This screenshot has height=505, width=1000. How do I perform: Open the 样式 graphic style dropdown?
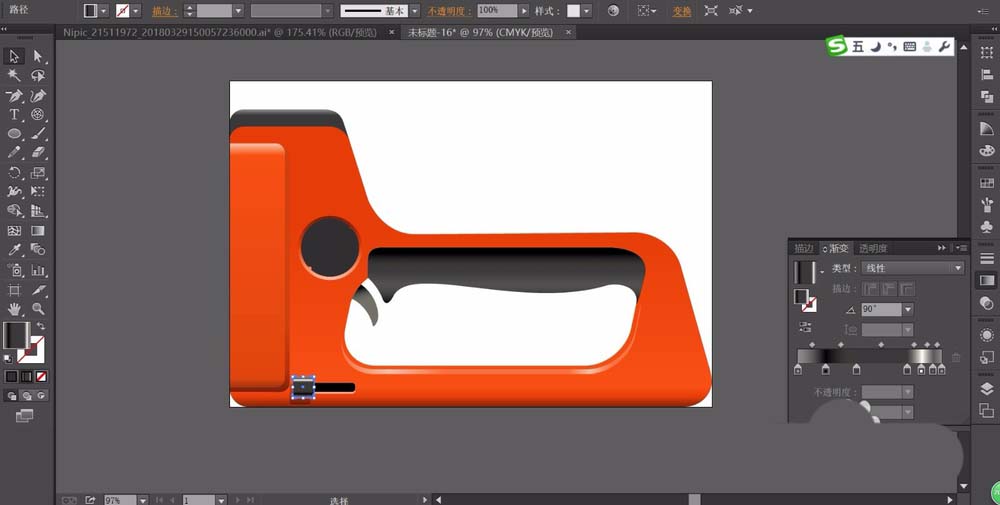pos(586,11)
